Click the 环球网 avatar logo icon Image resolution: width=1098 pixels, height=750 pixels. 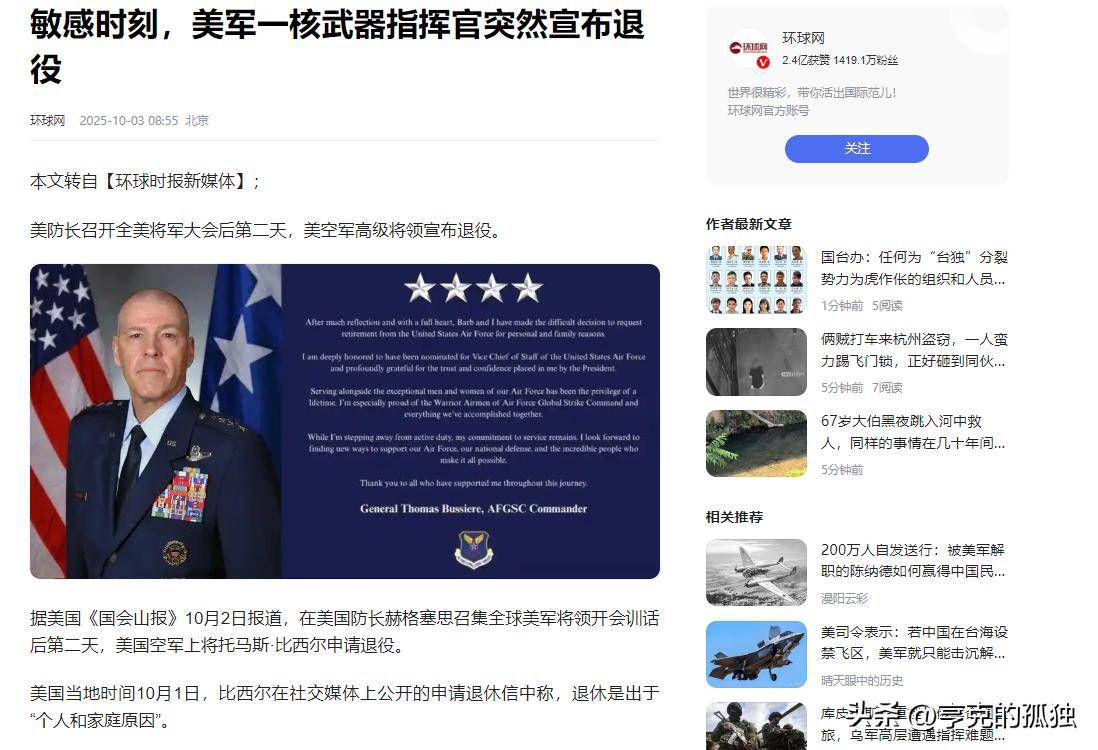tap(749, 48)
